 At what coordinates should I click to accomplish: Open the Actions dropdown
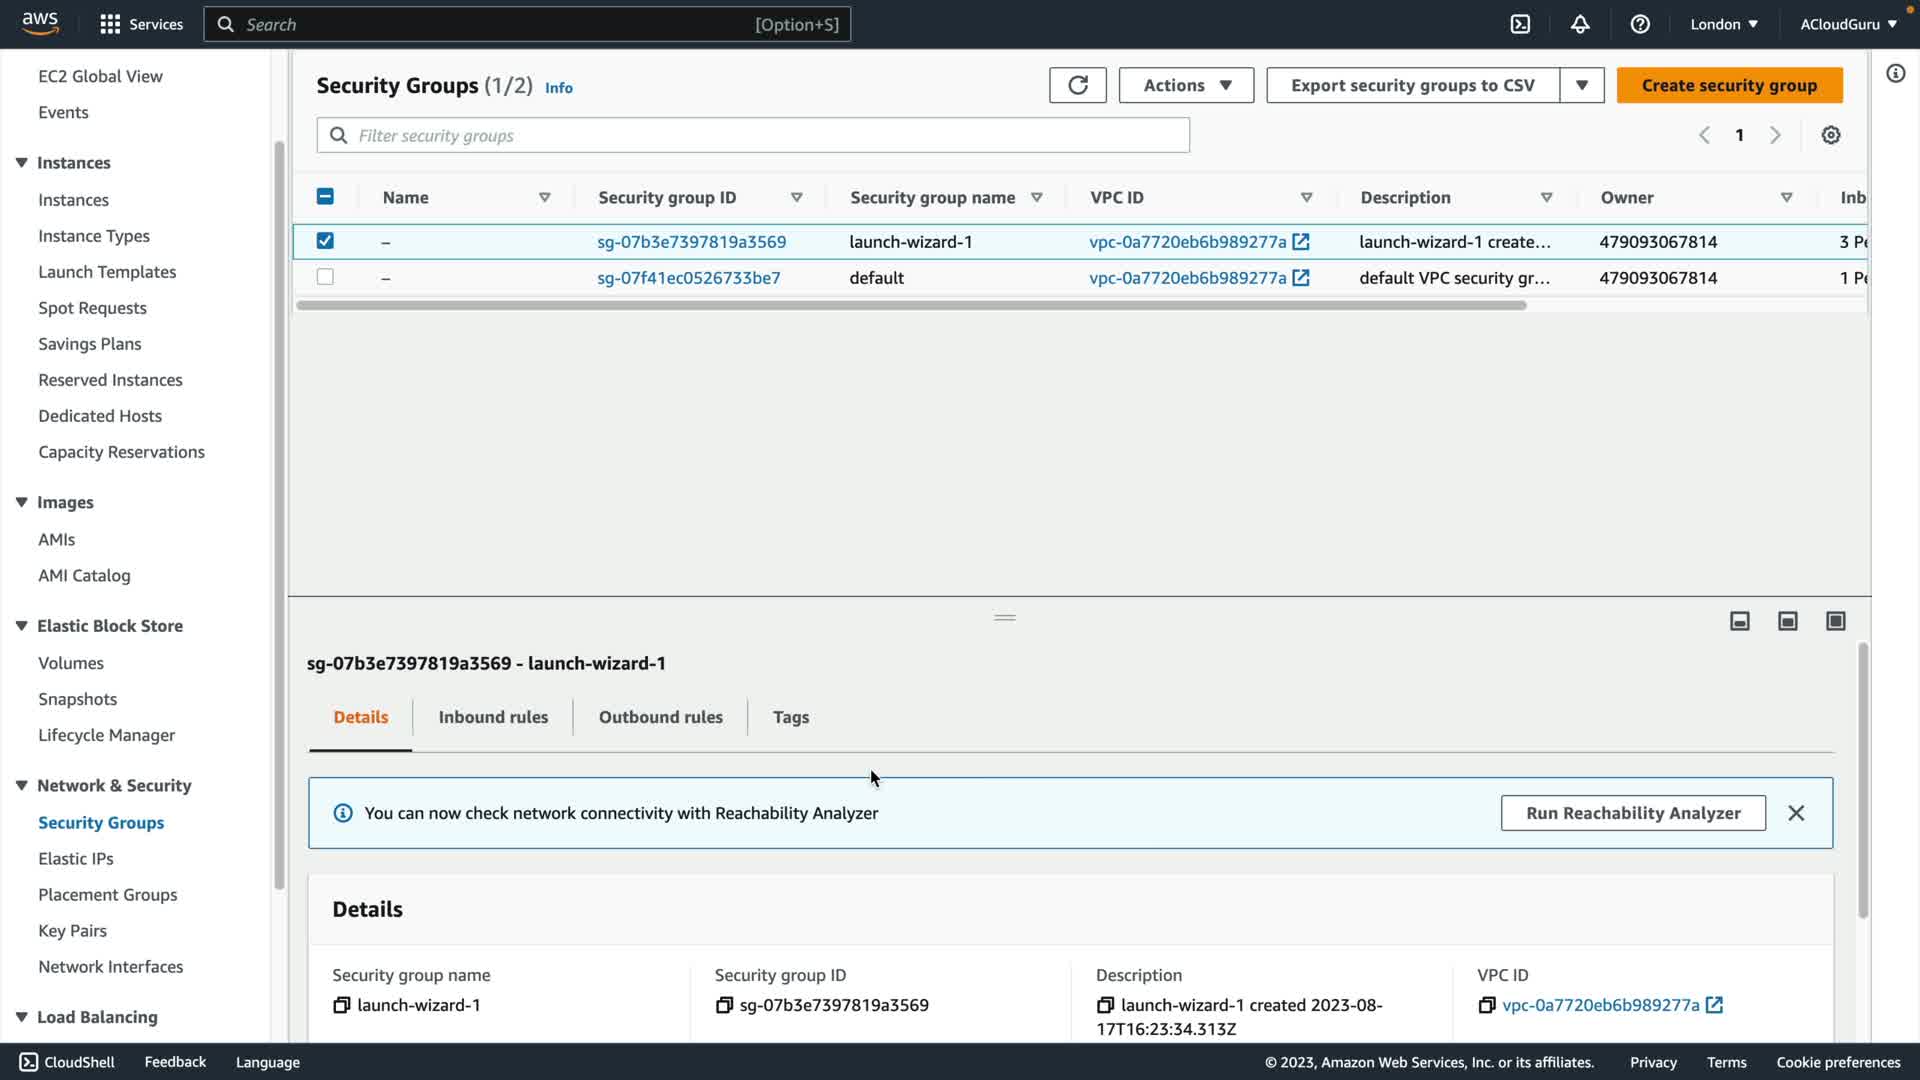tap(1186, 85)
